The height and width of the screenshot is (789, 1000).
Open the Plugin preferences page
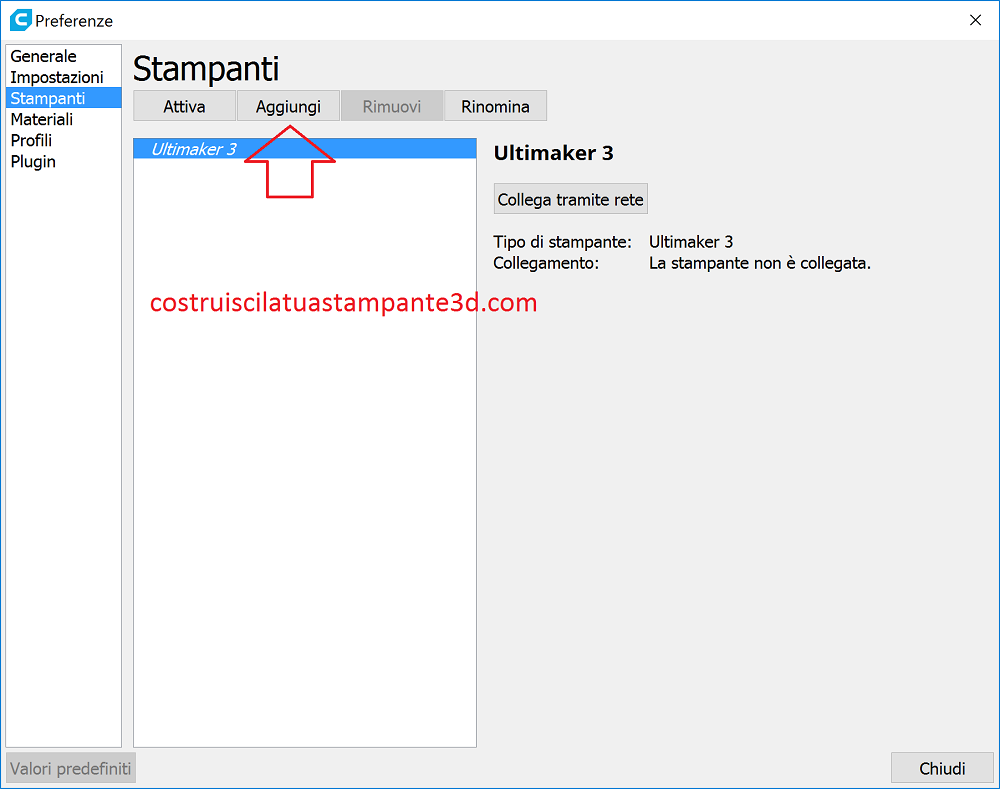pos(63,161)
